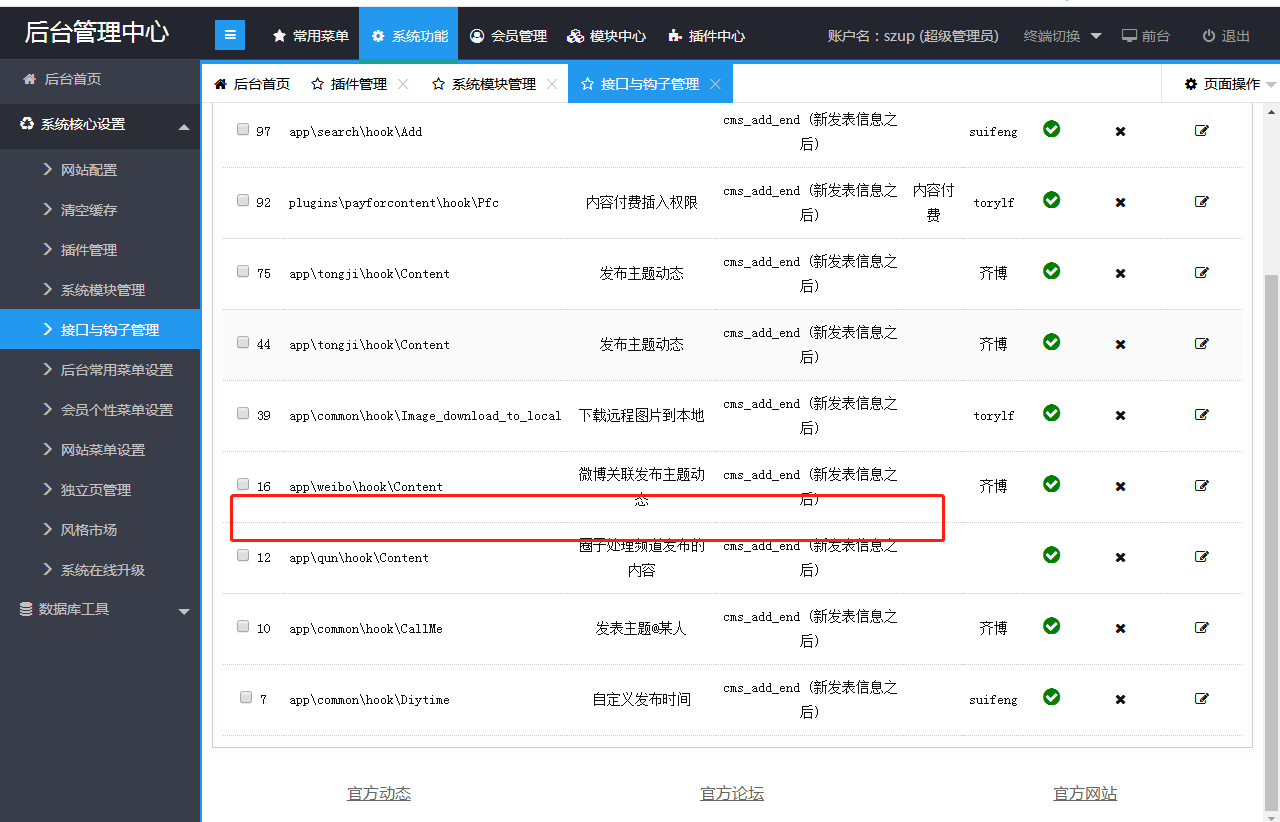The width and height of the screenshot is (1280, 822).
Task: Collapse the 系统核心设置 sidebar section
Action: (184, 126)
